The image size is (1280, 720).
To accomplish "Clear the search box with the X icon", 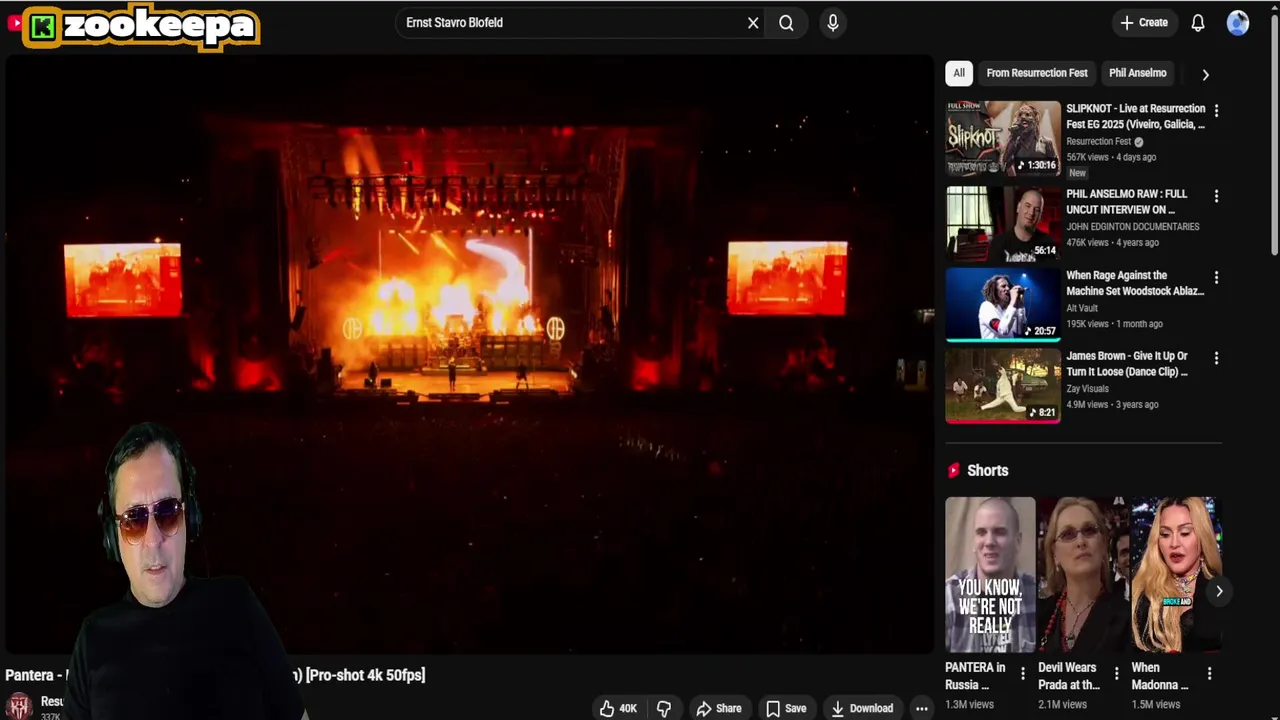I will (x=753, y=23).
